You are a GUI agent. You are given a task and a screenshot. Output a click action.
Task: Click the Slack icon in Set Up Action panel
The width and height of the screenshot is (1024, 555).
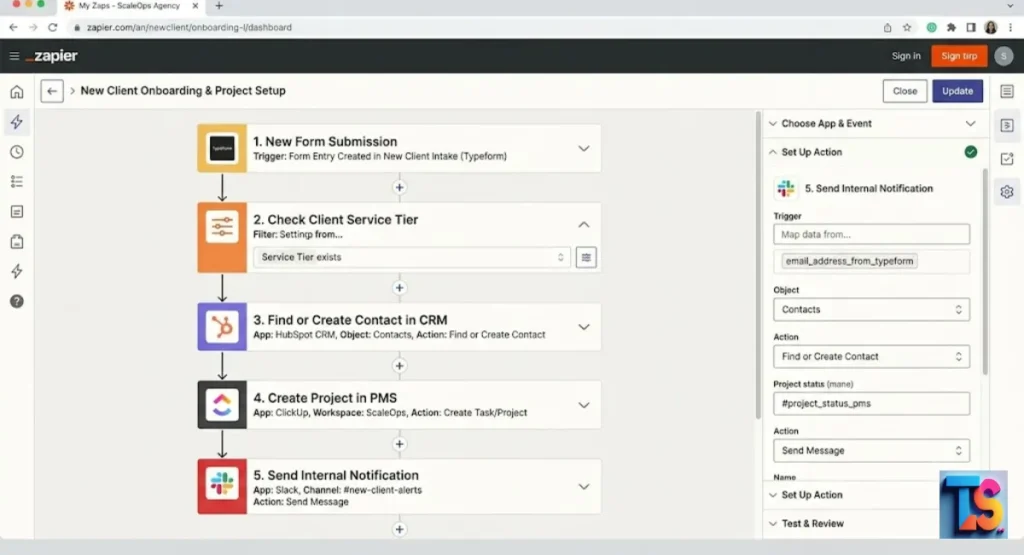786,189
